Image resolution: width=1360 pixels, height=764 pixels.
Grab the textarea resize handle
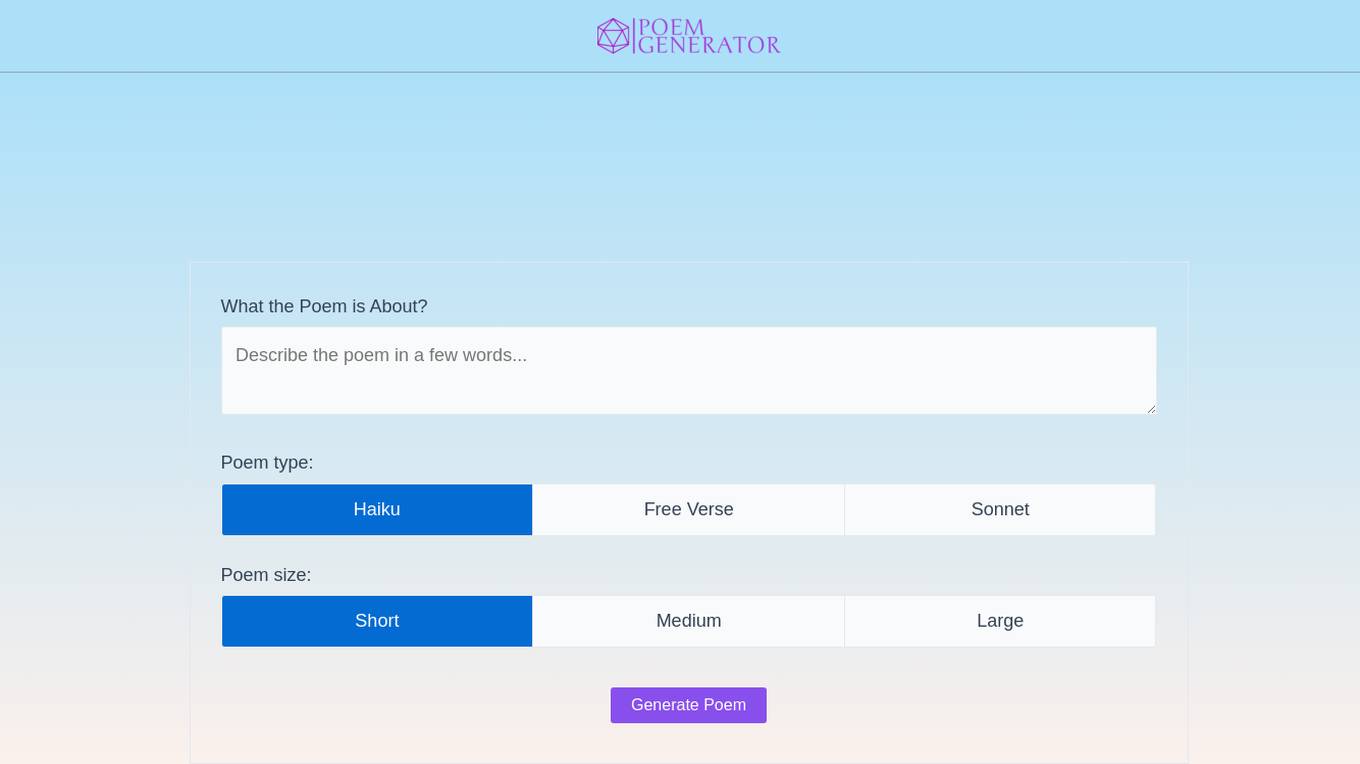click(x=1151, y=408)
